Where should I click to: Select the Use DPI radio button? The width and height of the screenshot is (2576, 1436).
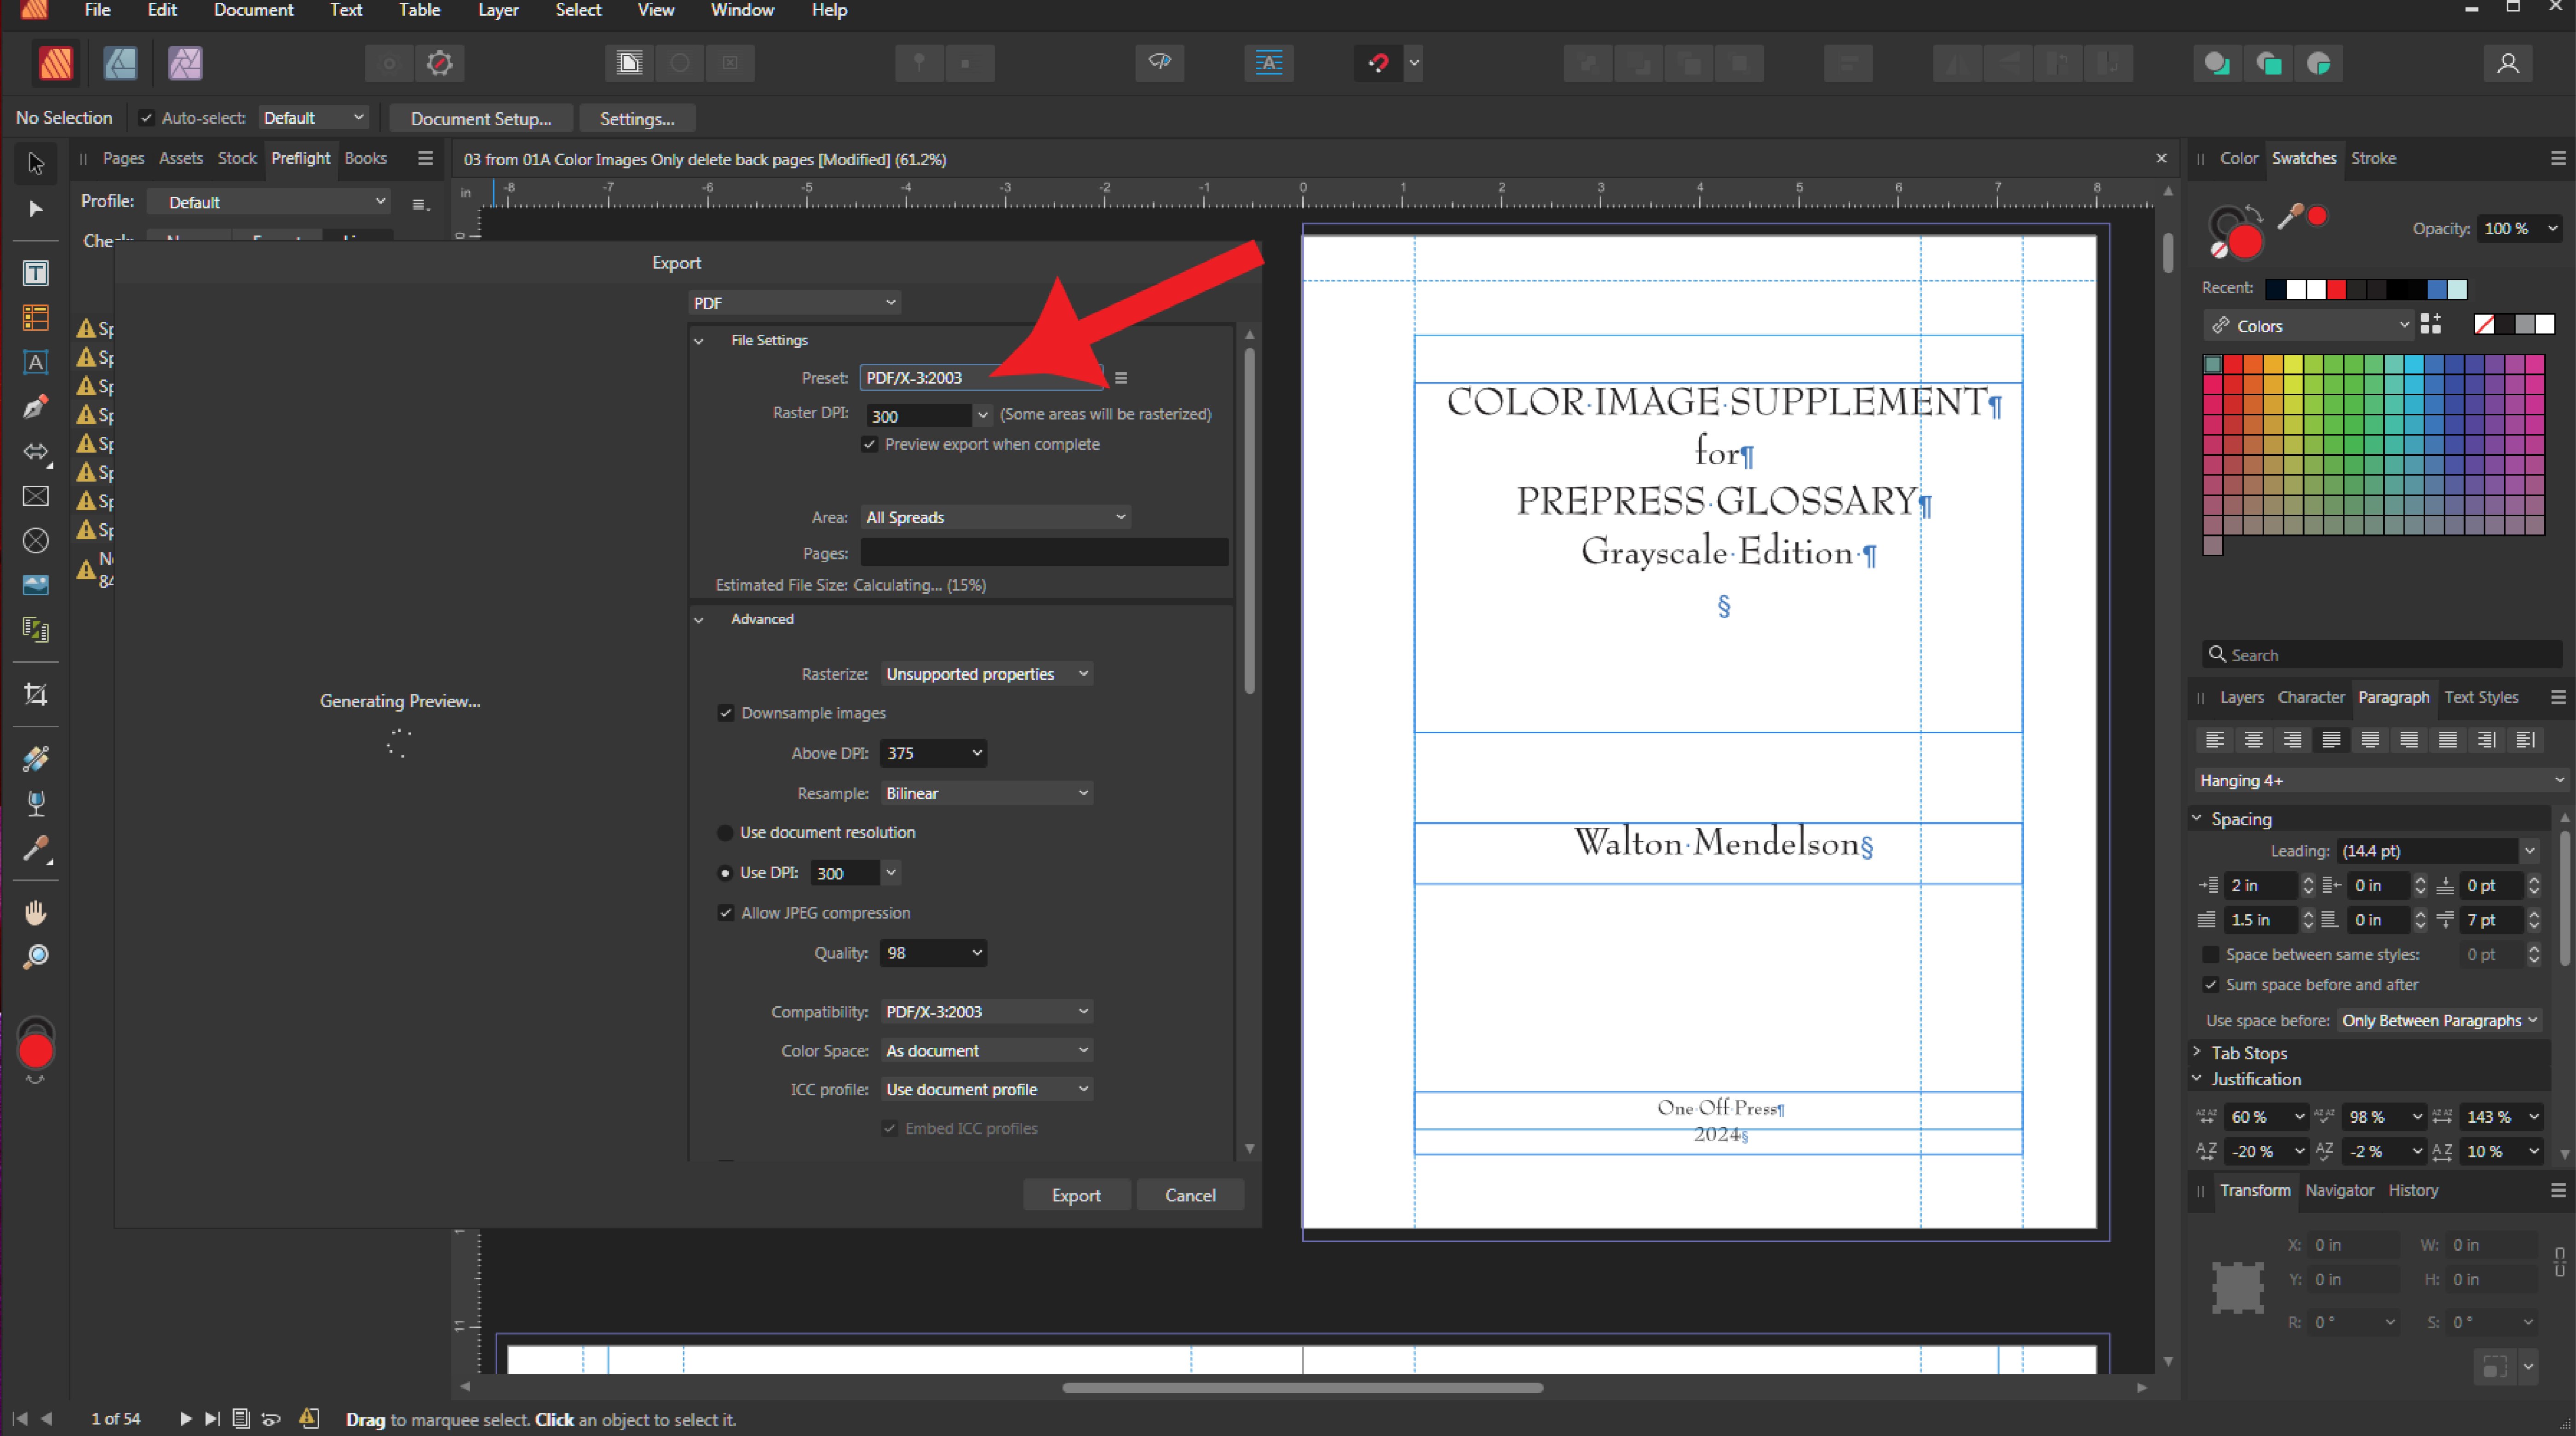pyautogui.click(x=725, y=873)
